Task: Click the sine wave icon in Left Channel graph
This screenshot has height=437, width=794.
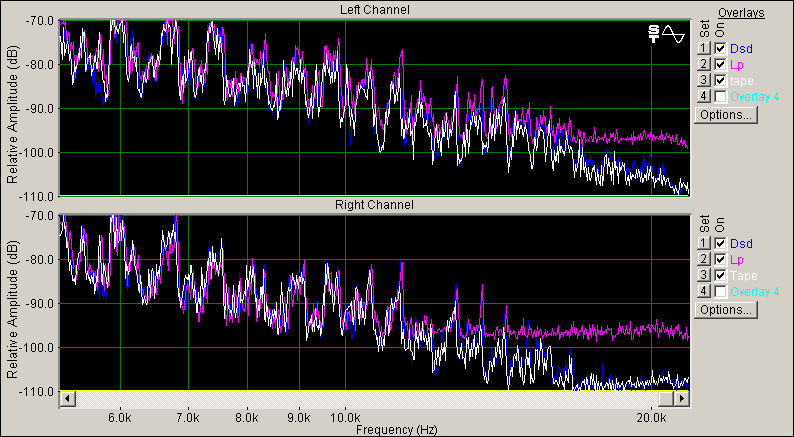Action: pos(673,34)
